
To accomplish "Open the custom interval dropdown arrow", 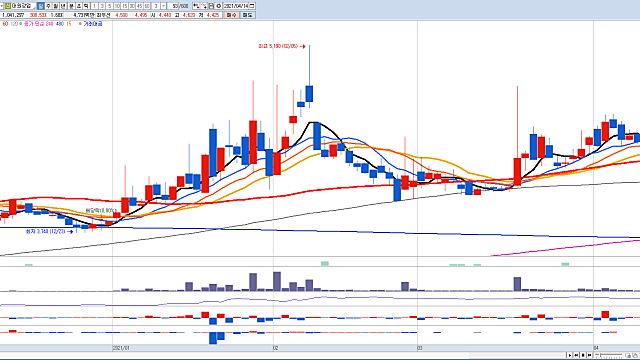I will point(164,6).
